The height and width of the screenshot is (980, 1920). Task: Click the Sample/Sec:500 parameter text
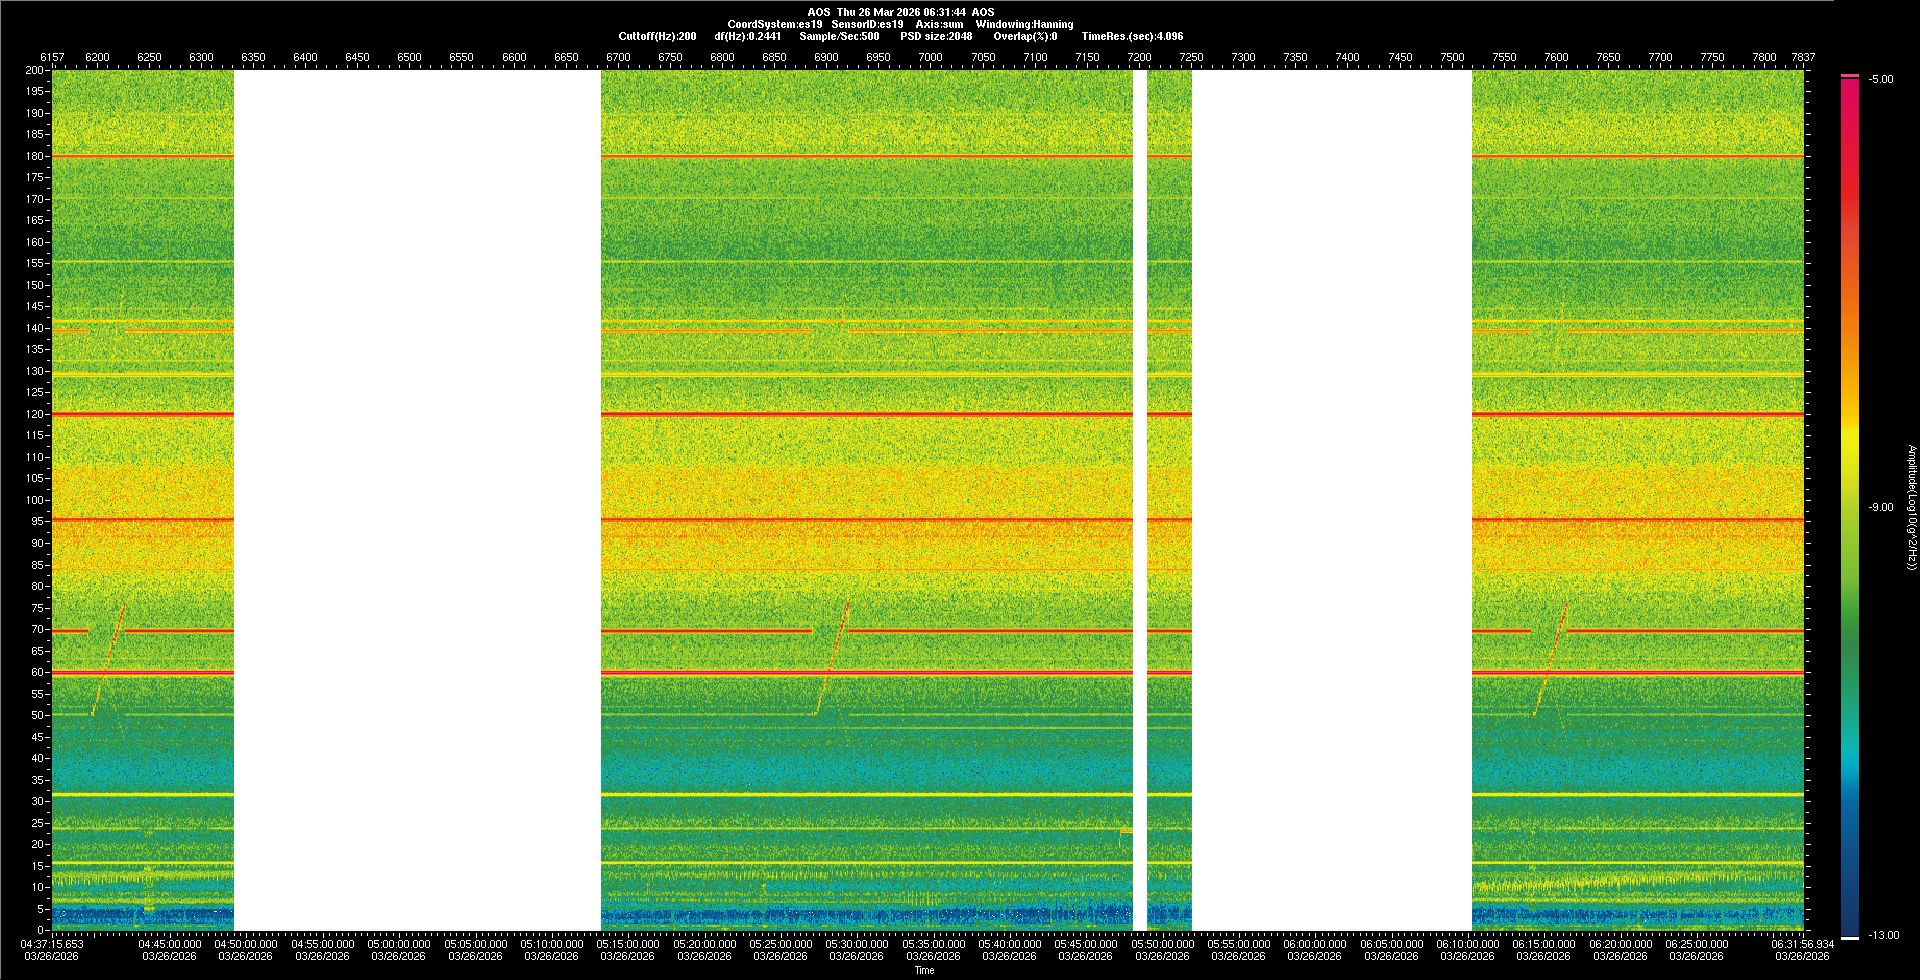pyautogui.click(x=839, y=36)
